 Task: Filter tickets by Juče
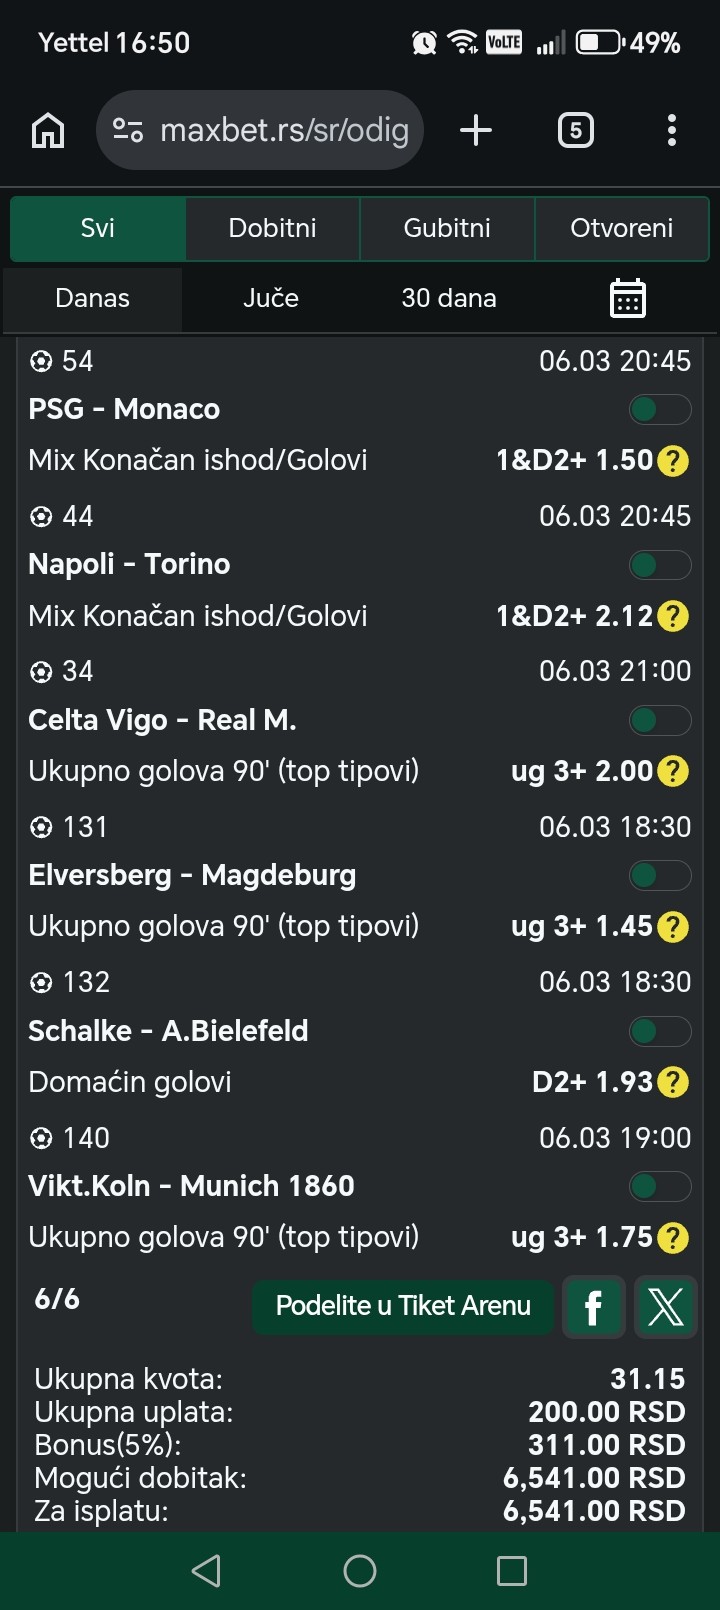point(271,298)
